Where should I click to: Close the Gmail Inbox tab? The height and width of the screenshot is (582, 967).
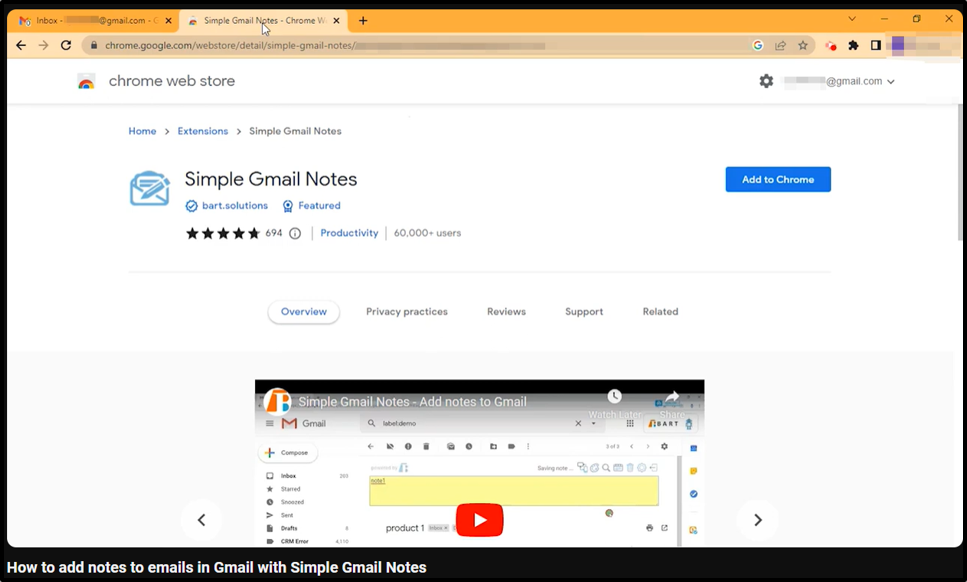coord(168,20)
